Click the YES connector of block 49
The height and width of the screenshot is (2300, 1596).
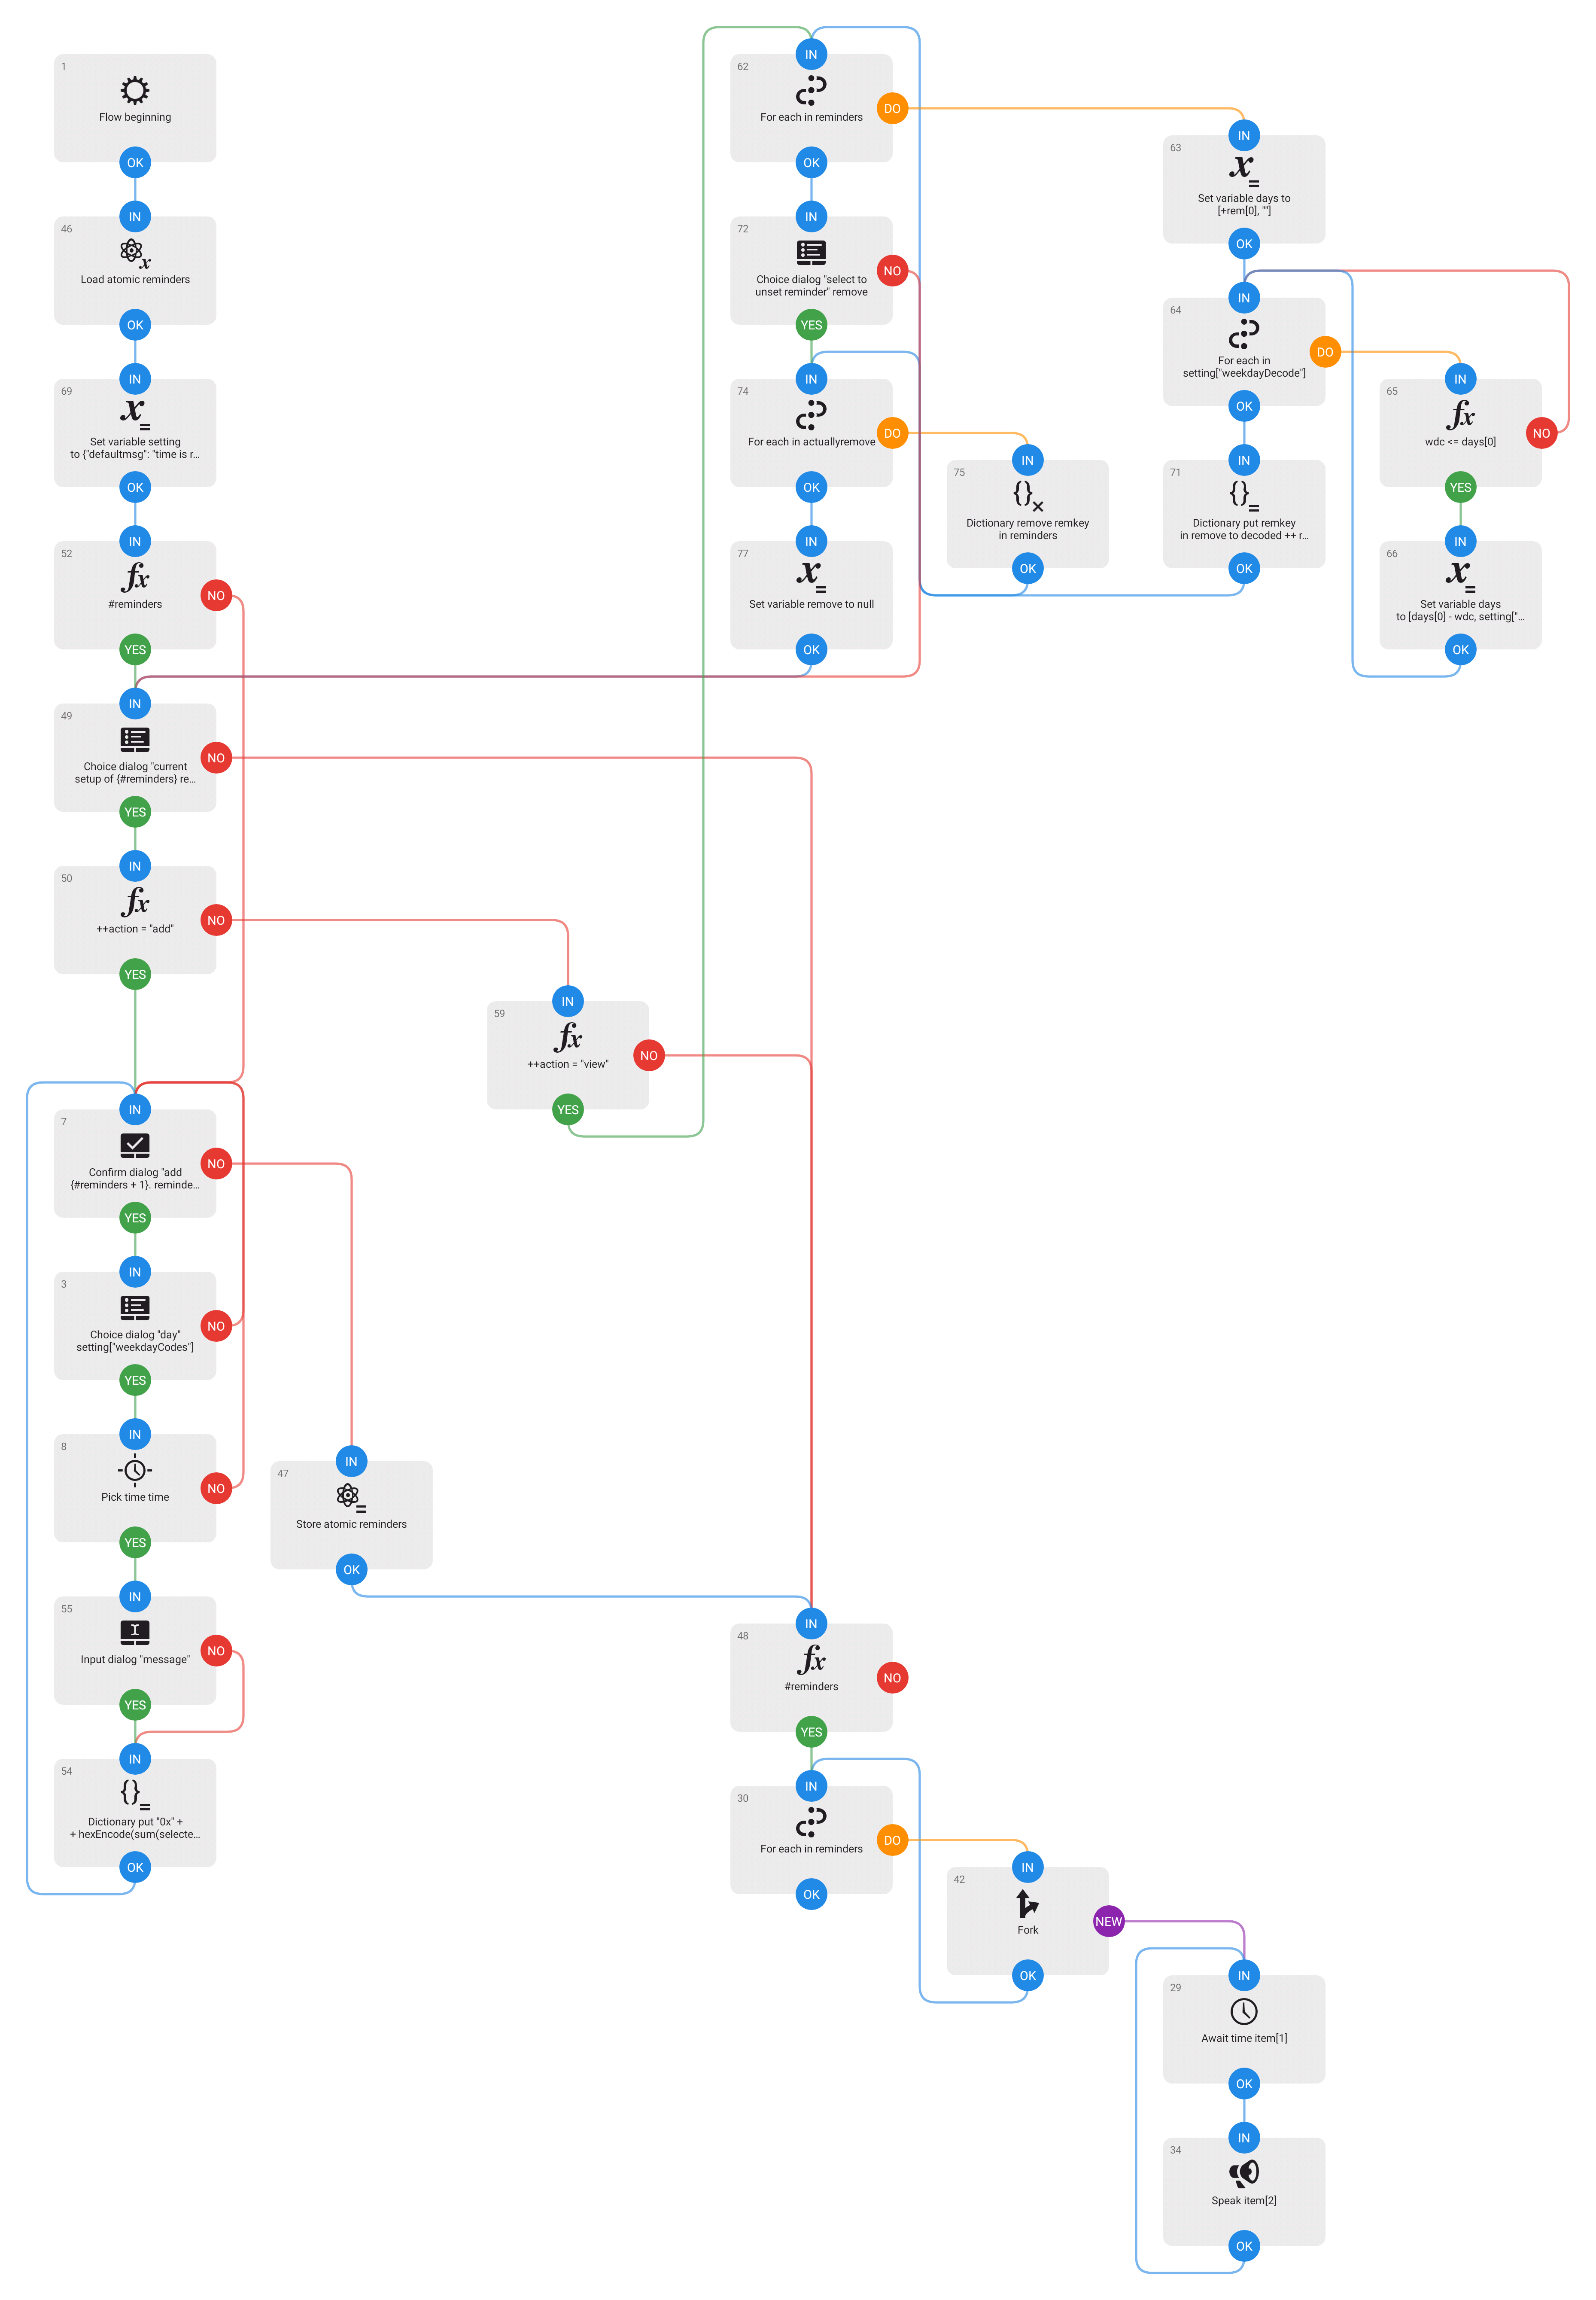135,812
